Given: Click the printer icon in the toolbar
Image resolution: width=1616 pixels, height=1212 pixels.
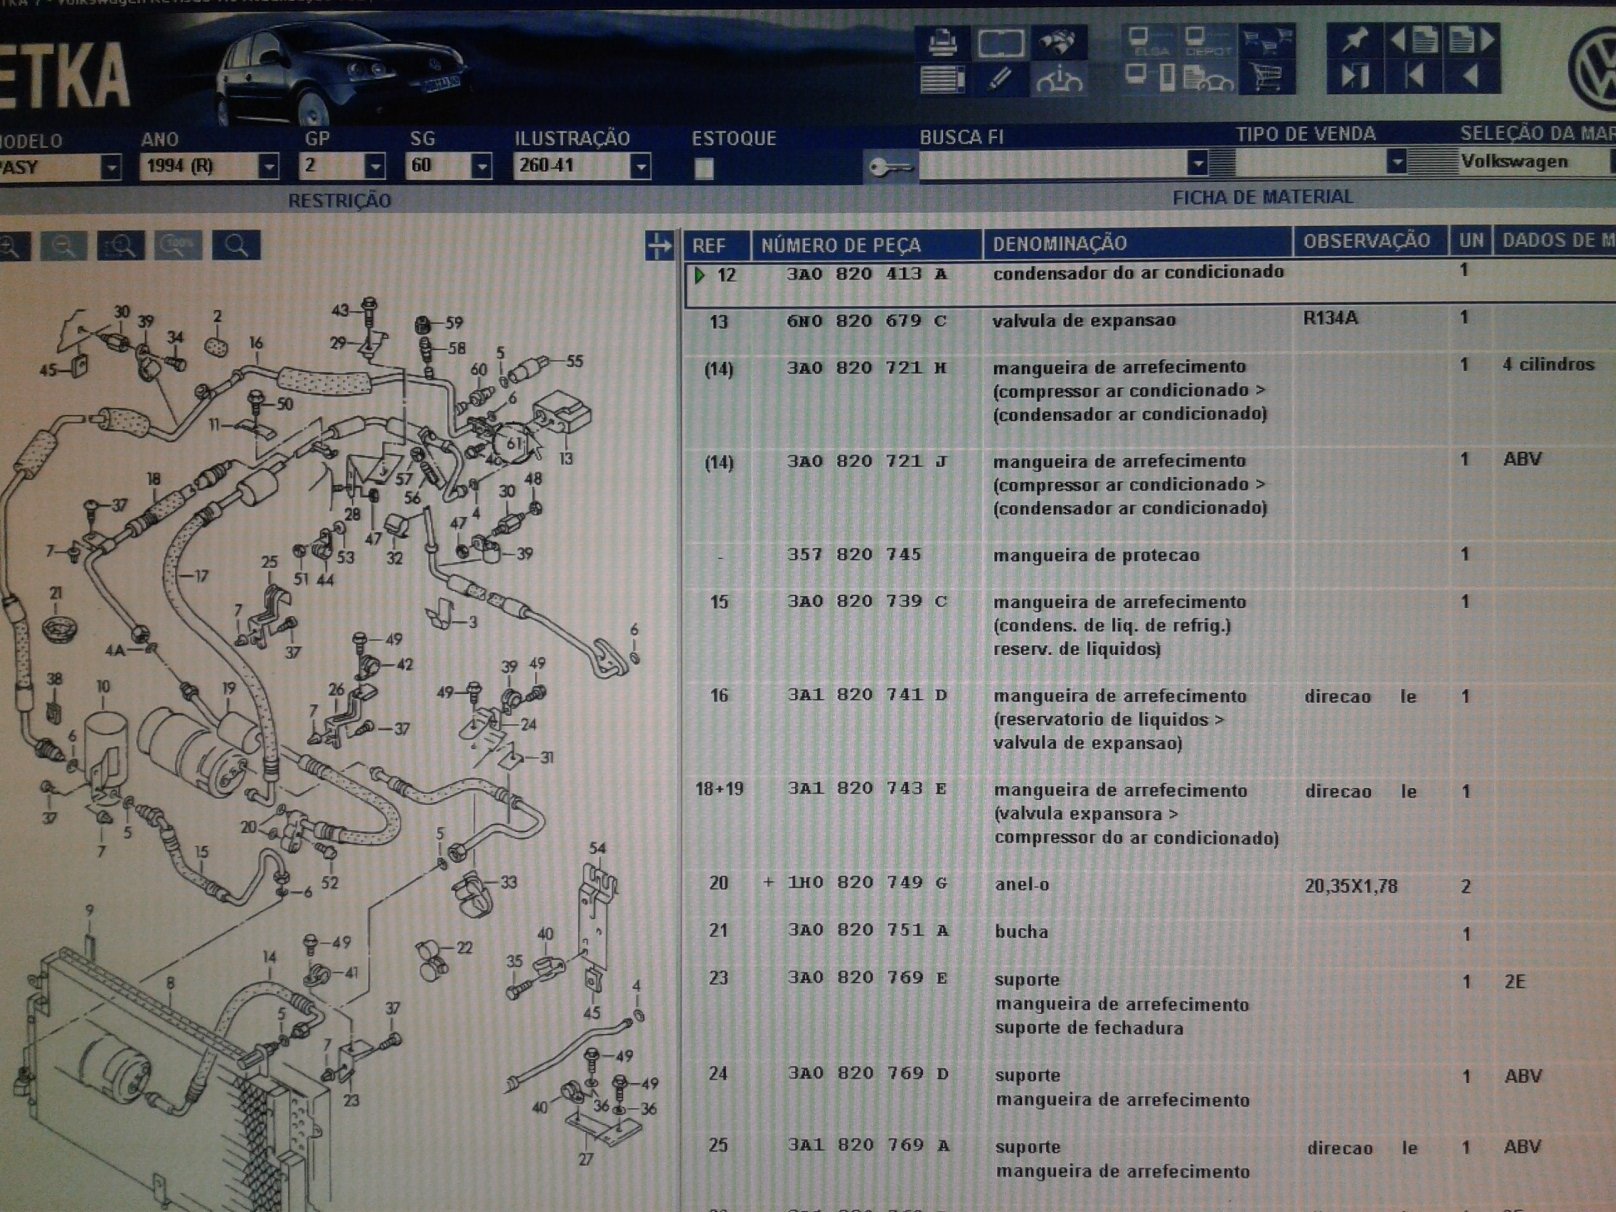Looking at the screenshot, I should [942, 43].
